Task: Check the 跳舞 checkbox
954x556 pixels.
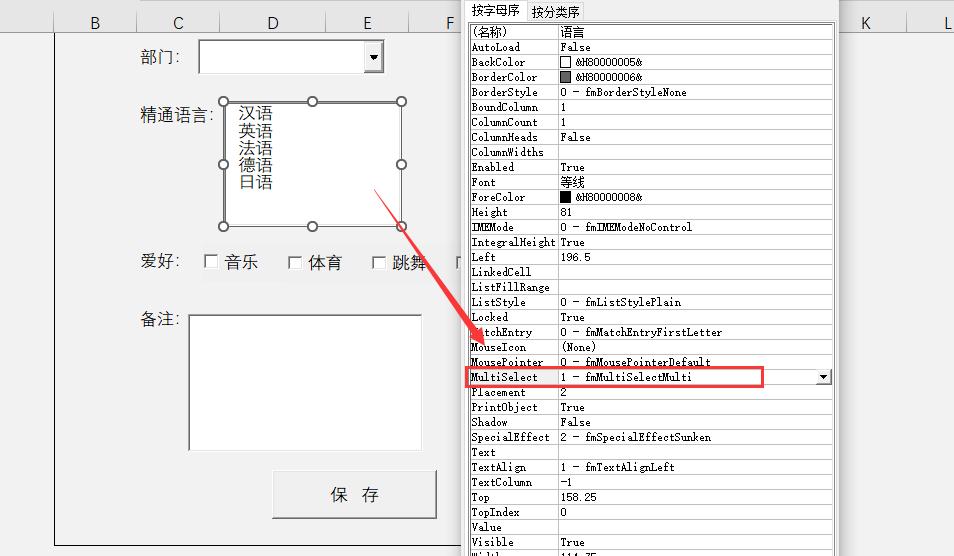Action: (378, 262)
